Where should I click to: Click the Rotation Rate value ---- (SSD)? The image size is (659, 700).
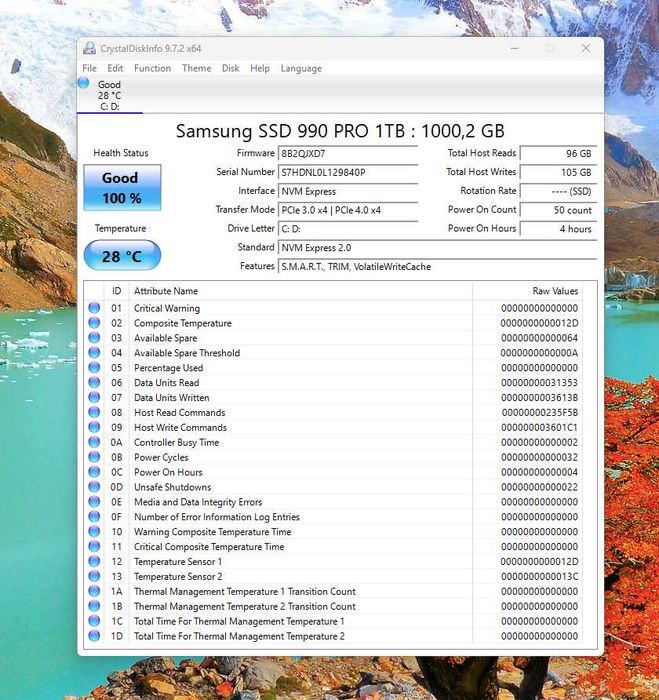click(559, 191)
